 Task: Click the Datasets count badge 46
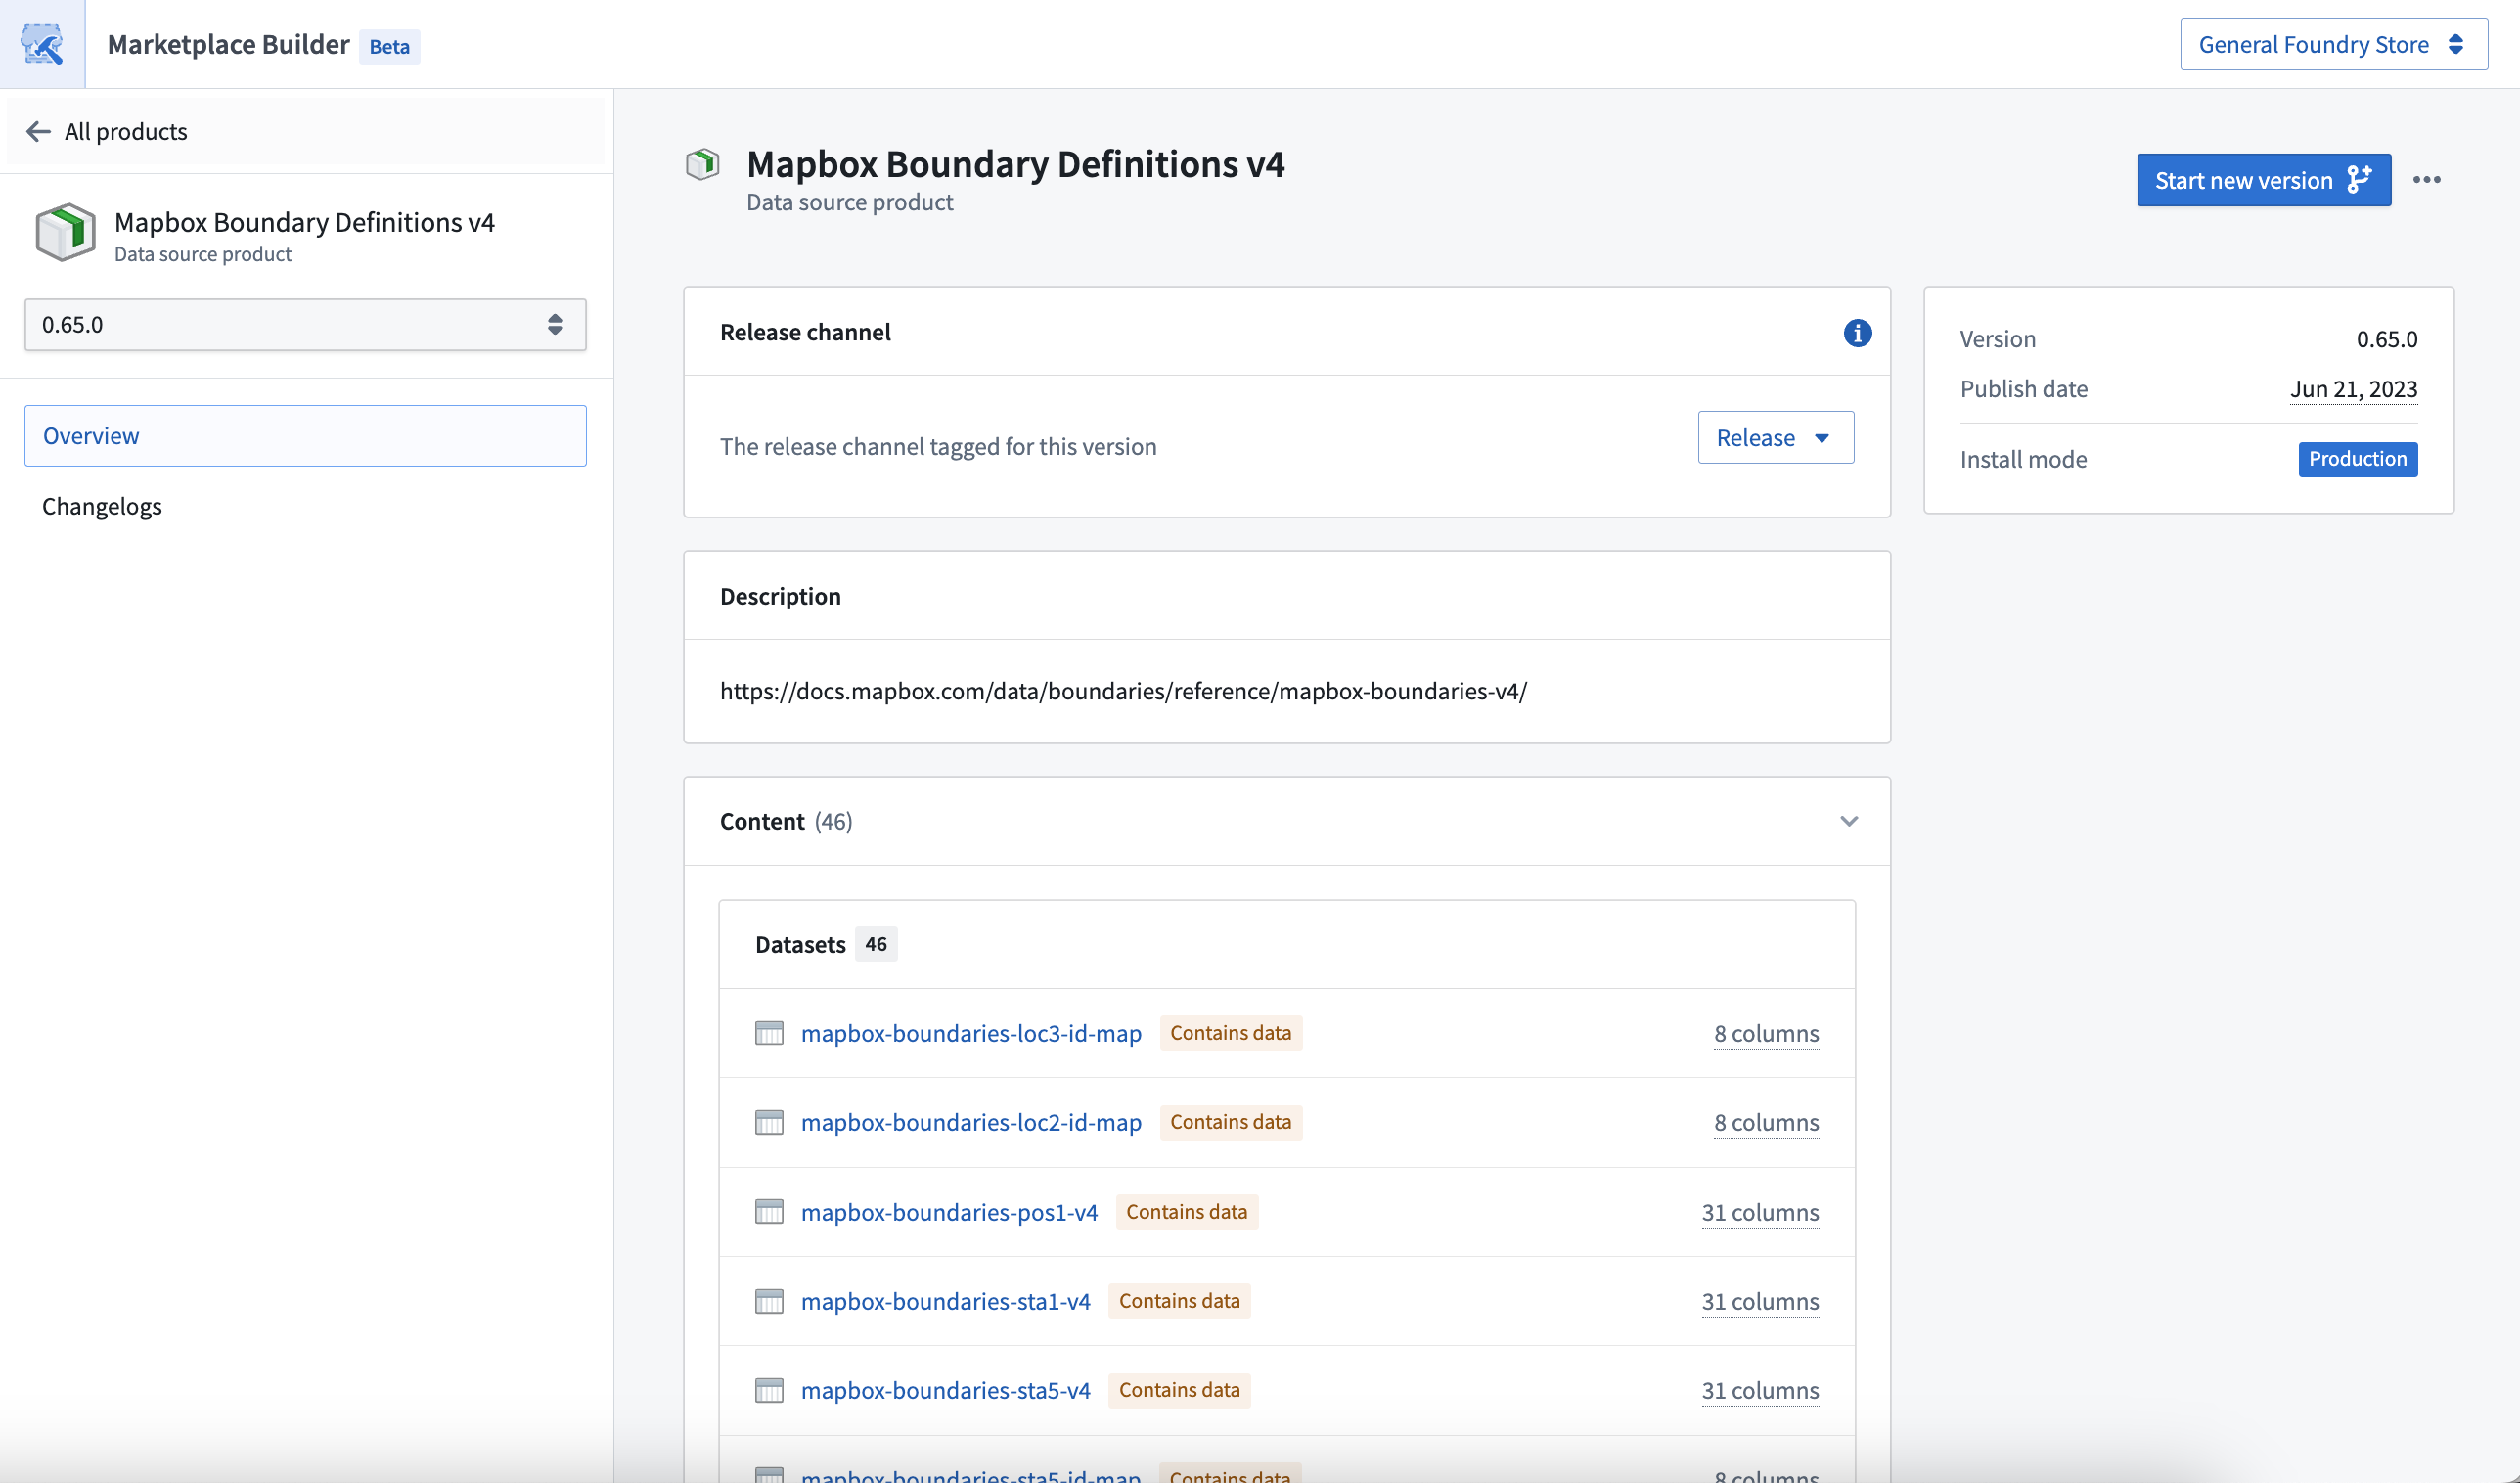[x=875, y=944]
